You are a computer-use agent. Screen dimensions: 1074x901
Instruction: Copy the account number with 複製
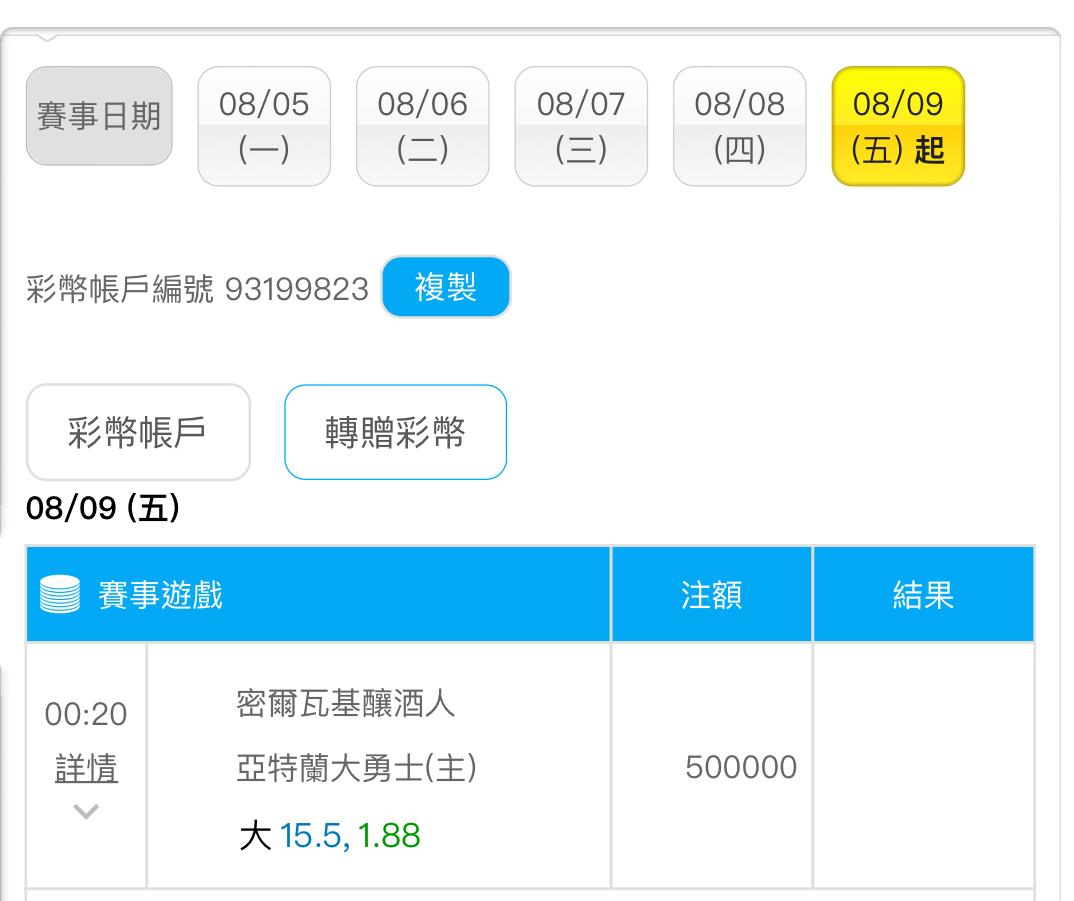(446, 287)
